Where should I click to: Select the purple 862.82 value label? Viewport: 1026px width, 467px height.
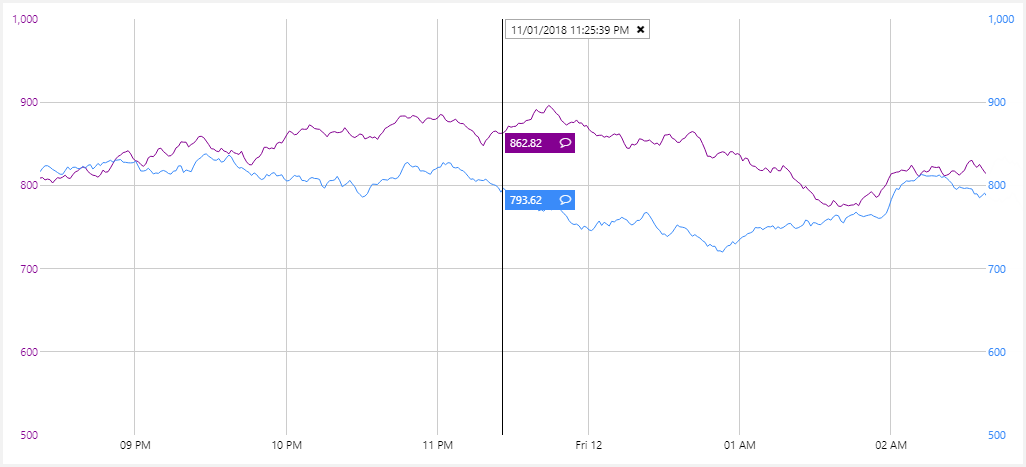click(x=527, y=143)
